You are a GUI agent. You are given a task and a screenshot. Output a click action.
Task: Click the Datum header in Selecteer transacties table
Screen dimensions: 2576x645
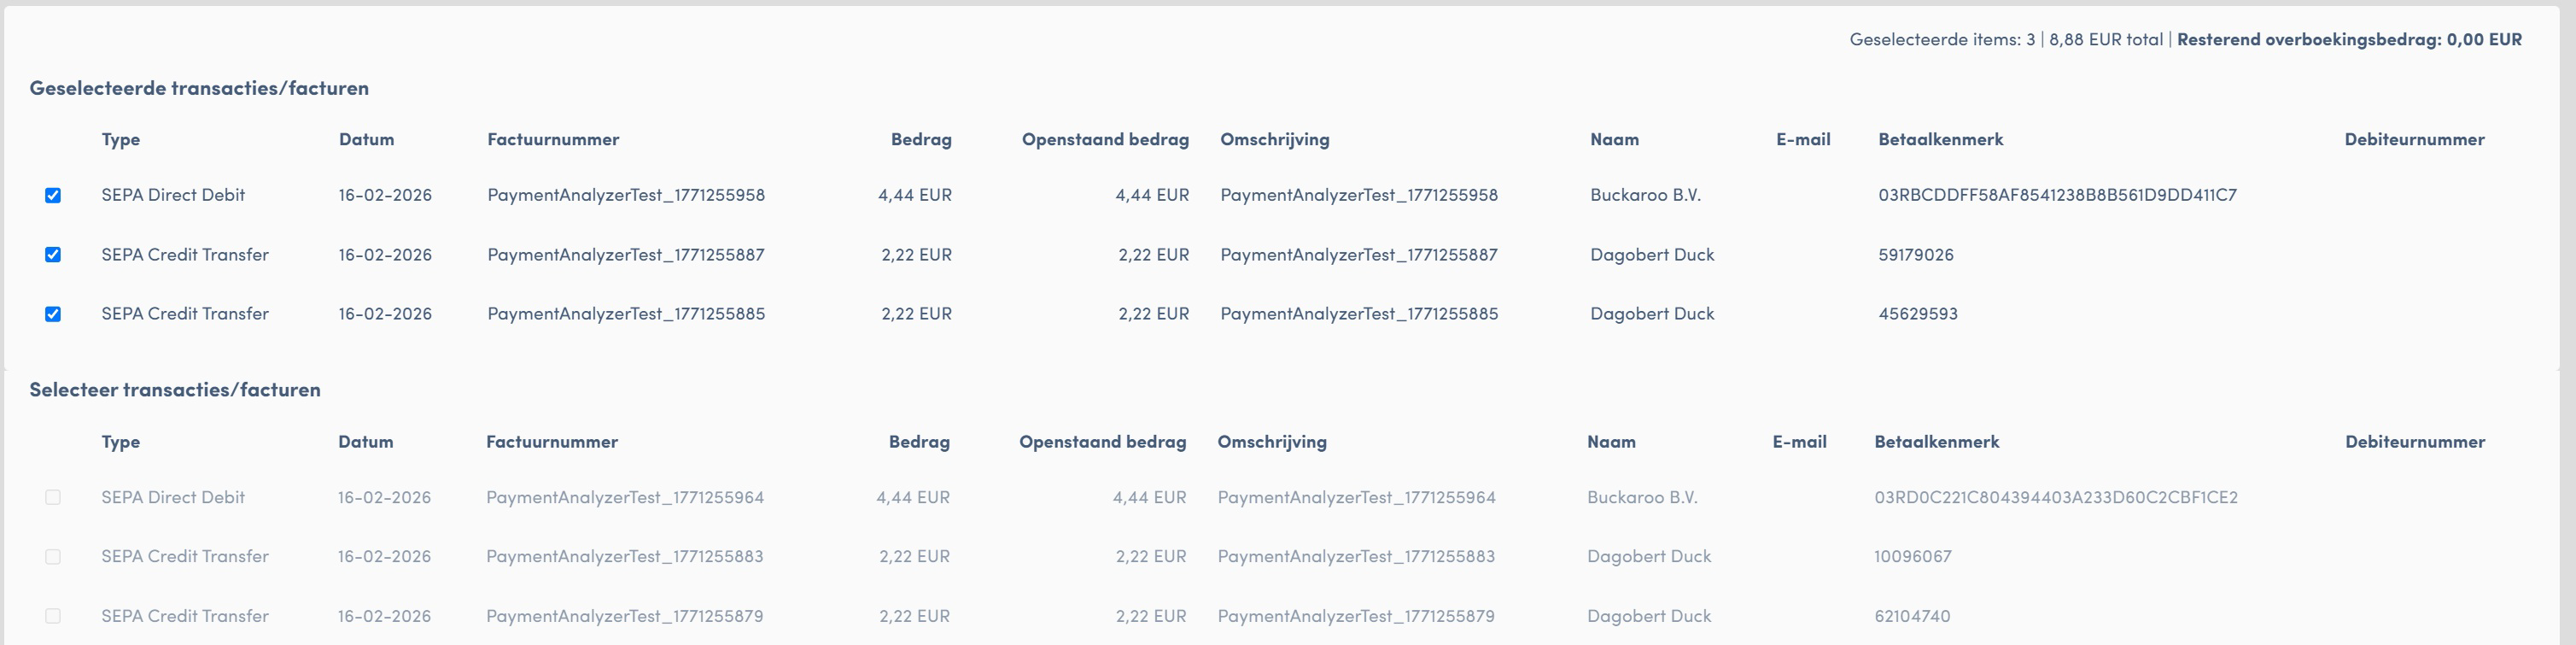(365, 441)
